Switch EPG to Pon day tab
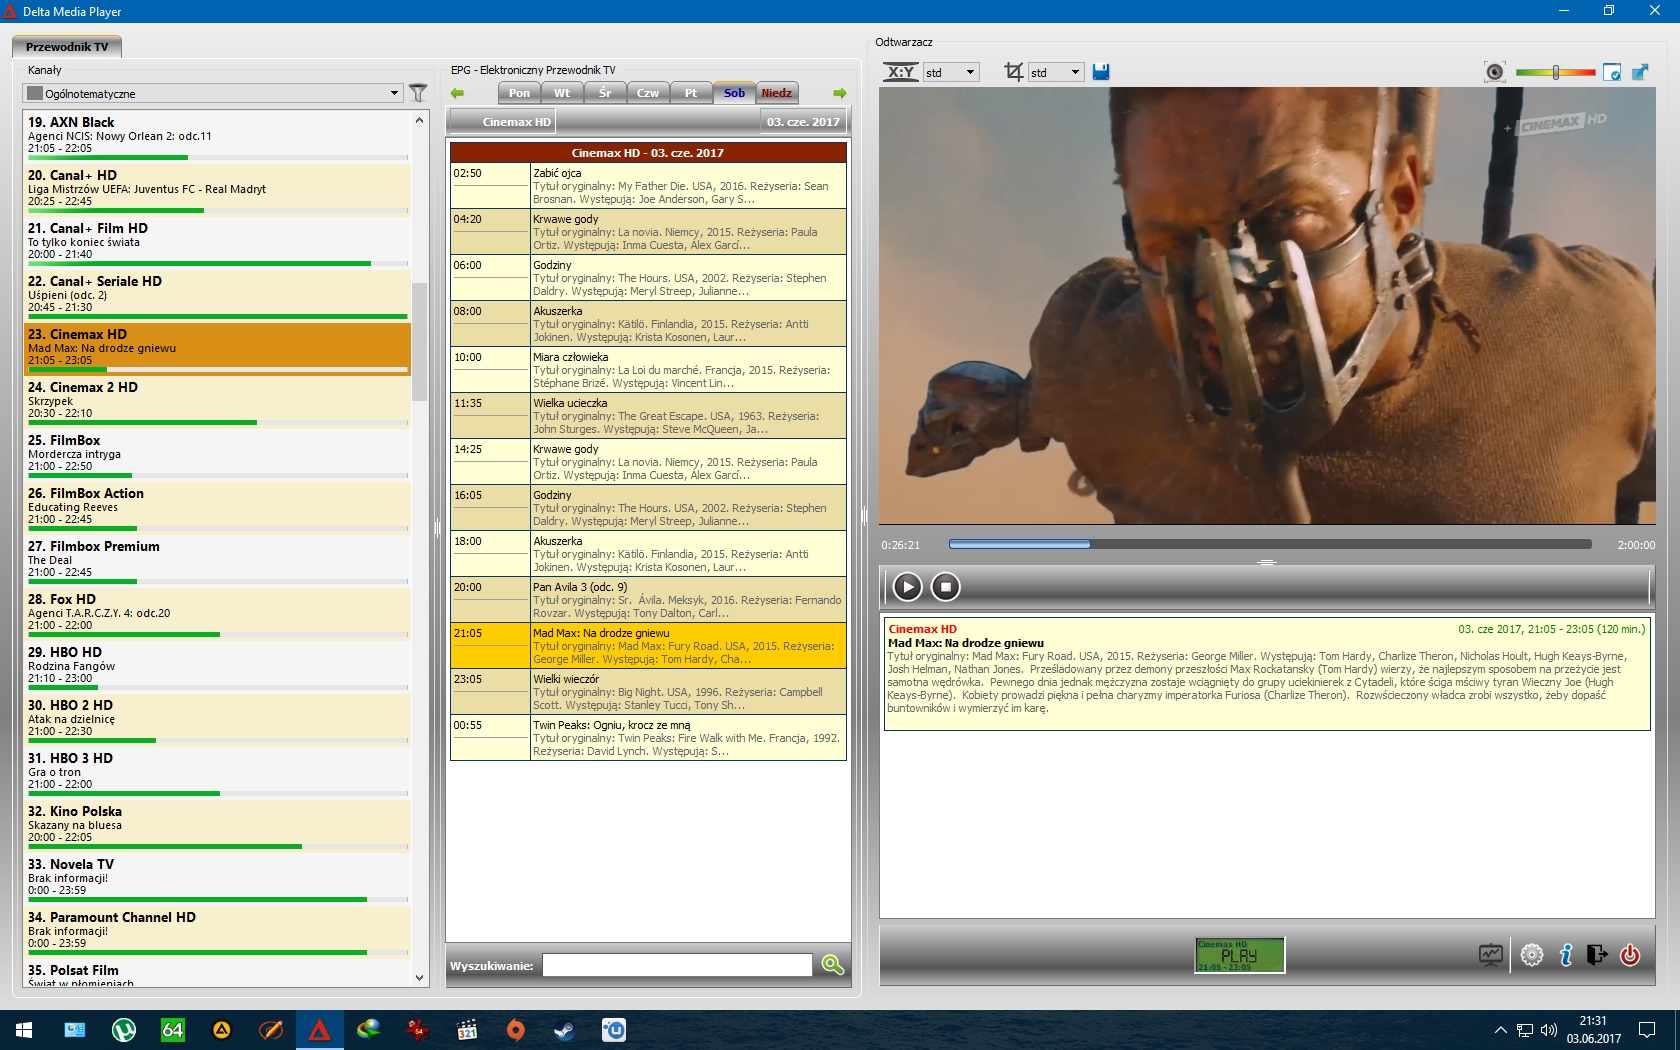Image resolution: width=1680 pixels, height=1050 pixels. pyautogui.click(x=519, y=93)
